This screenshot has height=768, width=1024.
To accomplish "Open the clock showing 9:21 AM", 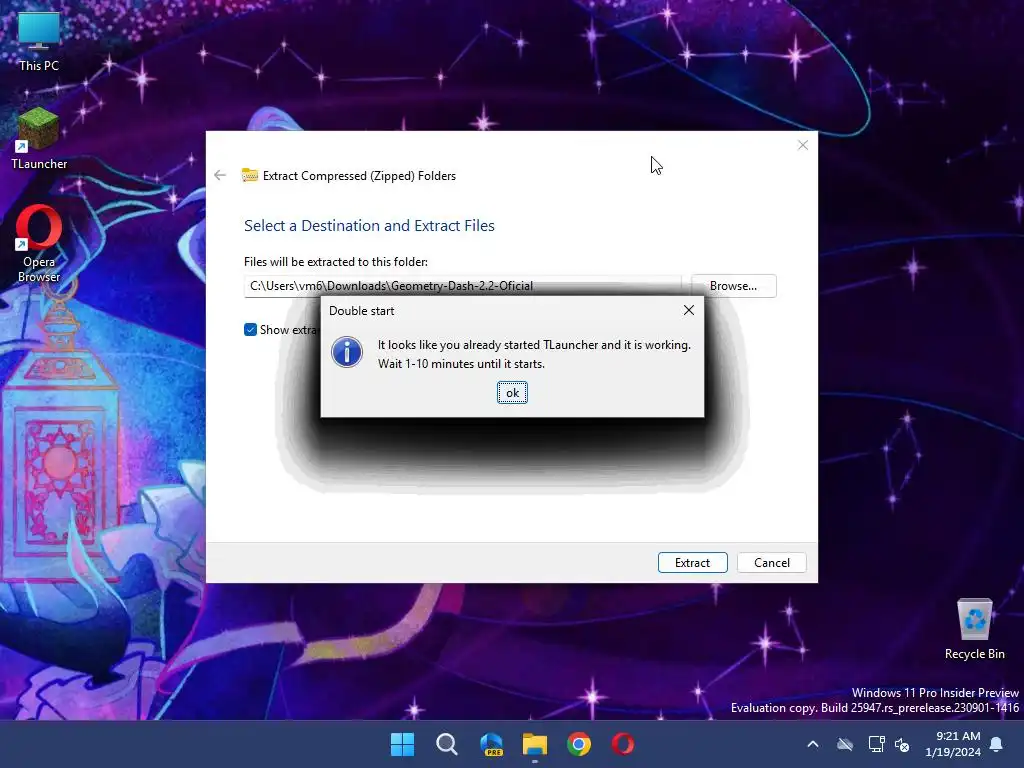I will click(x=953, y=744).
